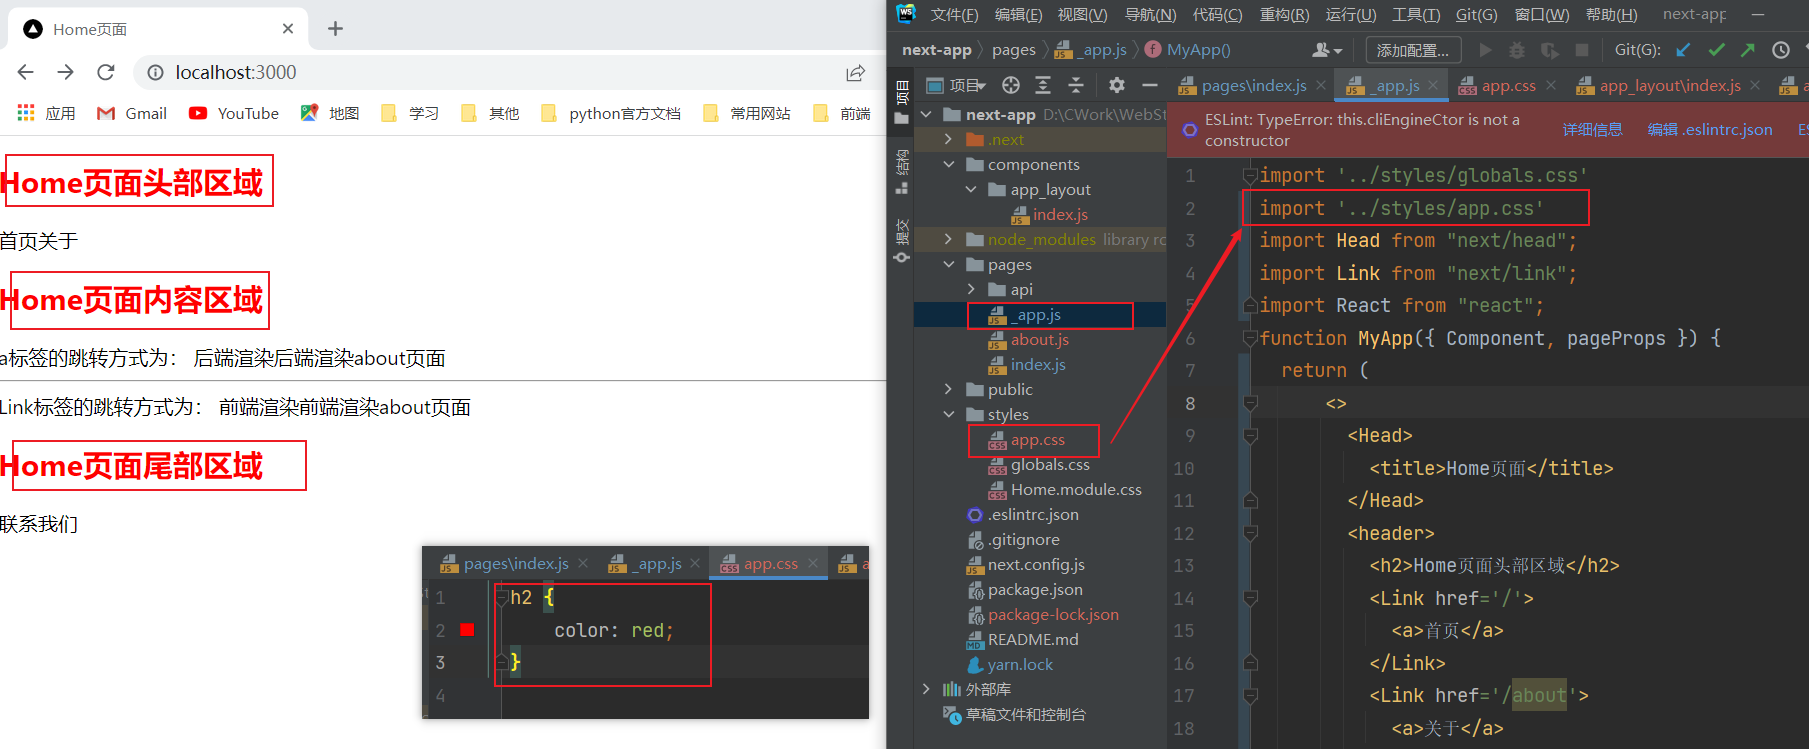Click the Git commit green checkmark
This screenshot has width=1809, height=749.
[x=1716, y=50]
